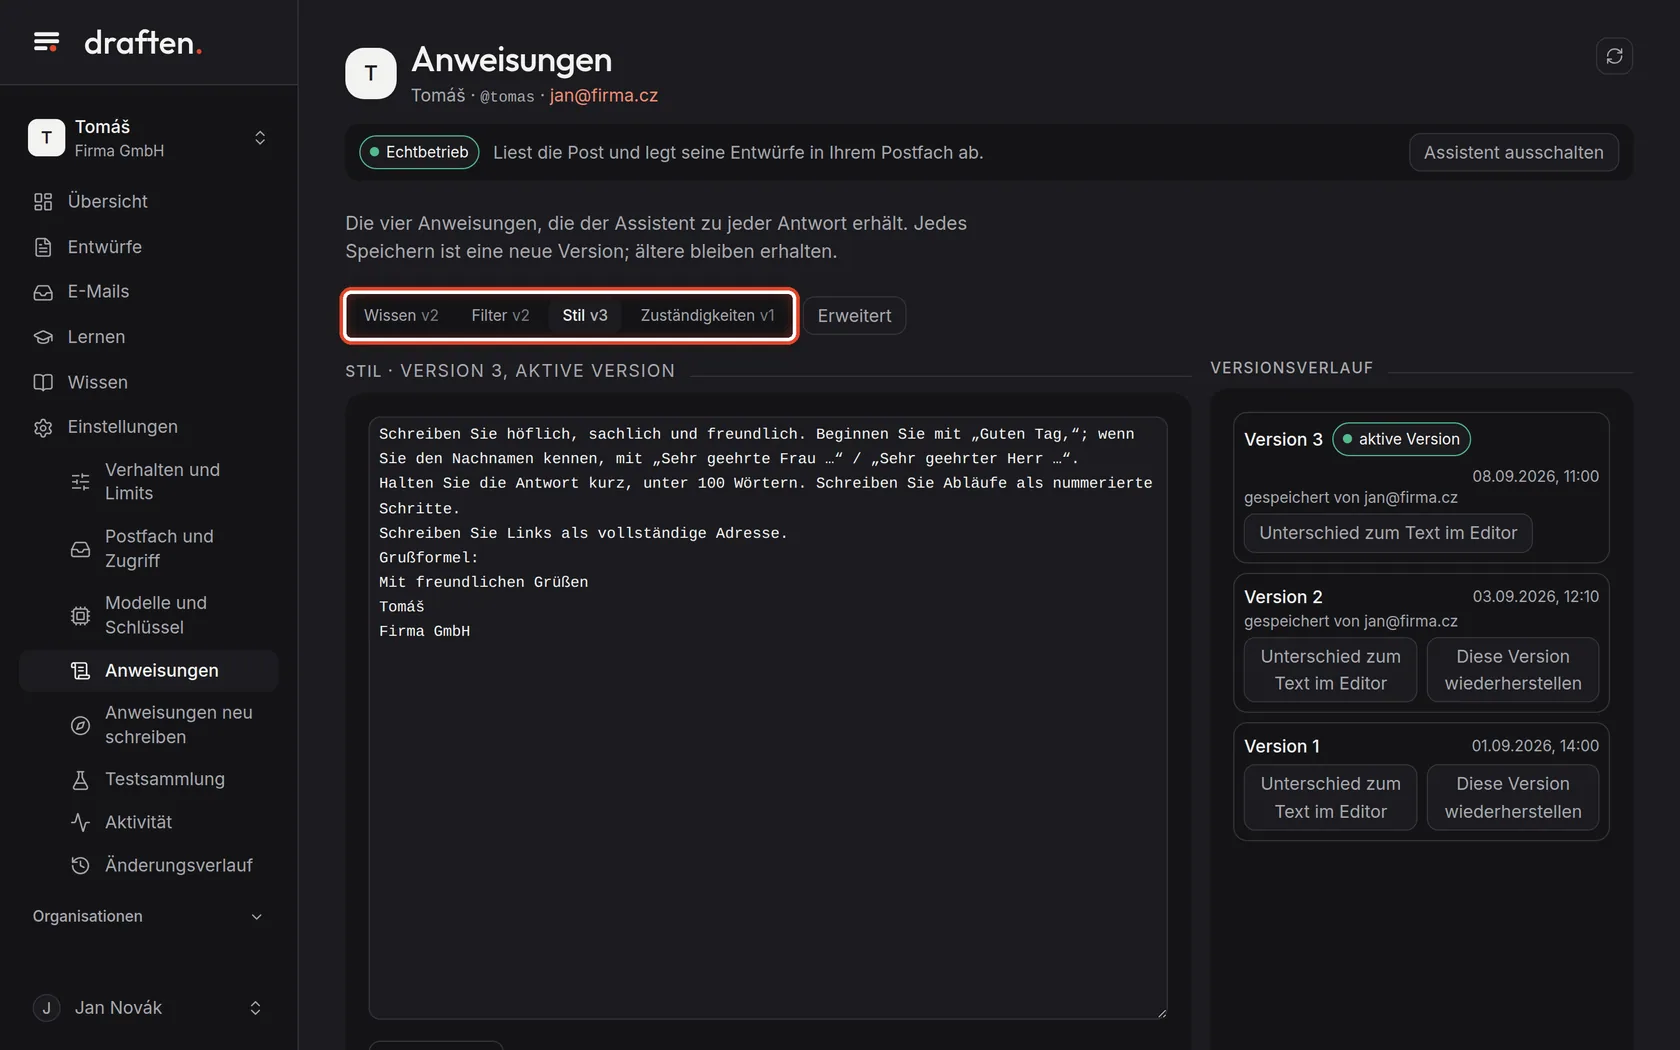Viewport: 1680px width, 1050px height.
Task: Click the Lernen graduation cap icon
Action: click(43, 337)
